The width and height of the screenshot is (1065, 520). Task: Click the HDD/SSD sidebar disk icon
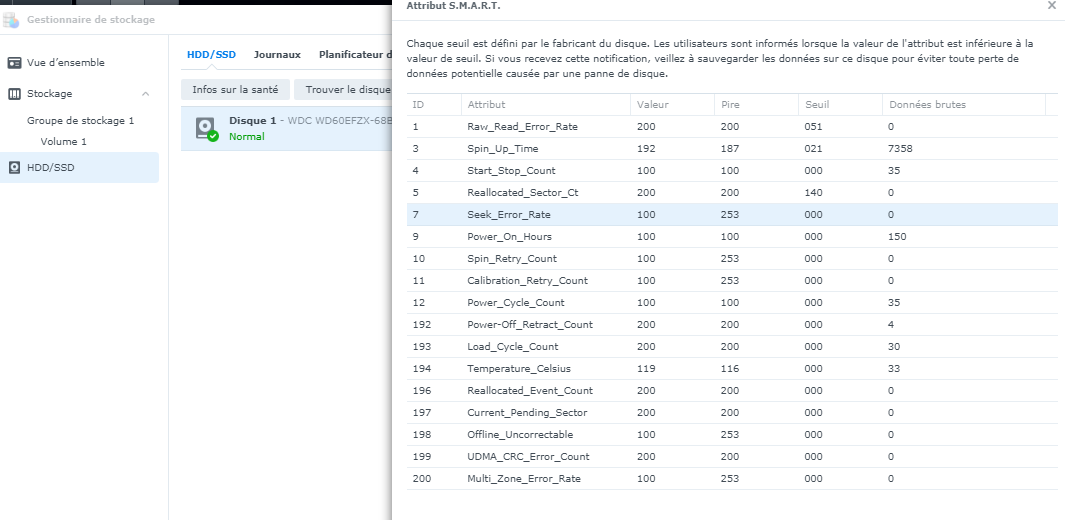tap(14, 168)
